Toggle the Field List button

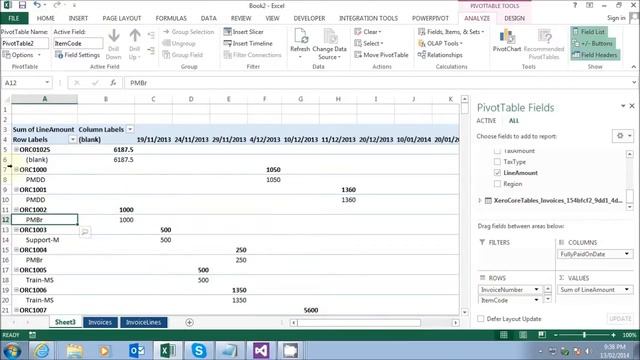click(589, 31)
